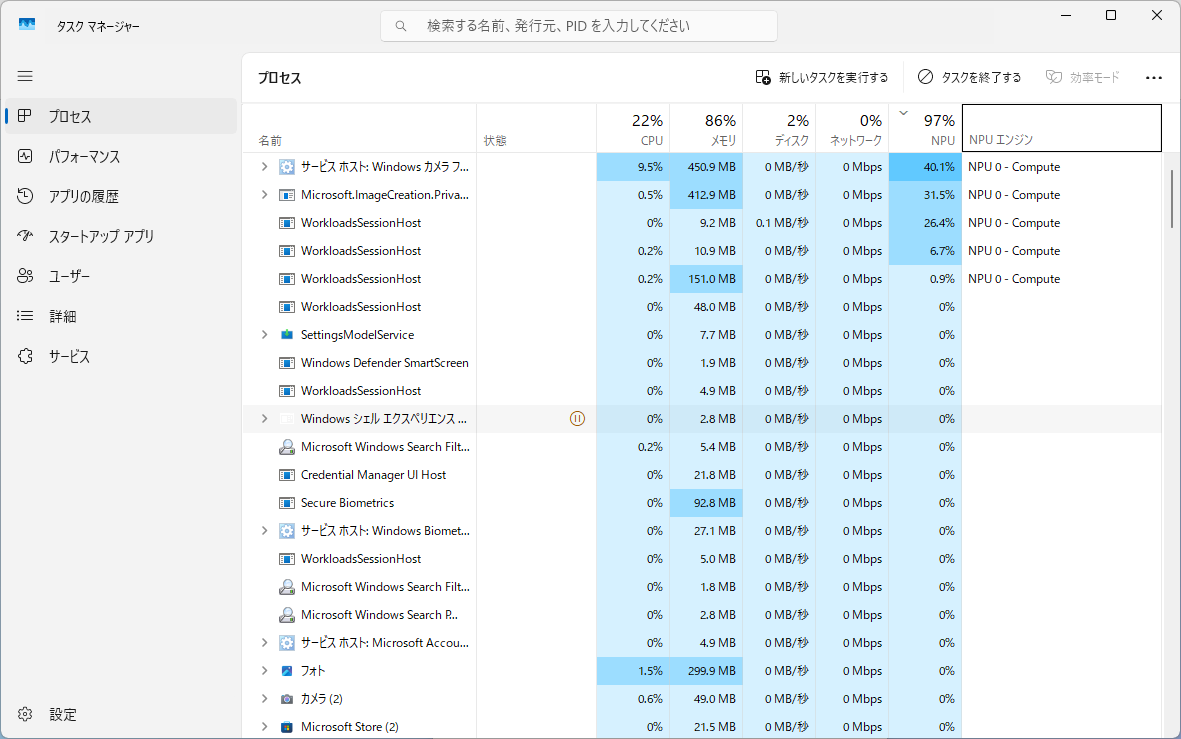
Task: Select the 40.1% NPU usage cell
Action: tap(925, 166)
